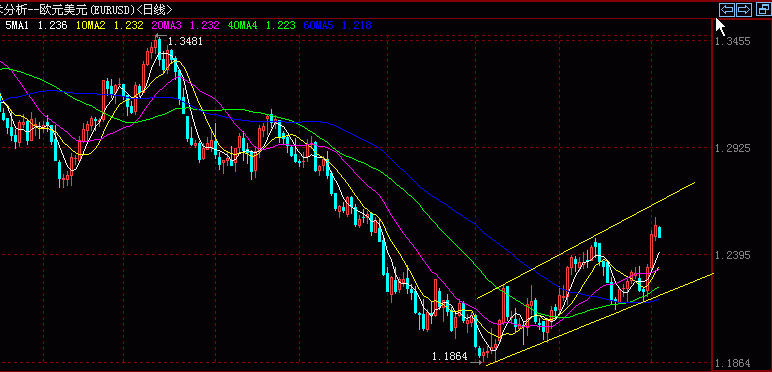
Task: Select the 5MA1 moving average label
Action: (17, 26)
